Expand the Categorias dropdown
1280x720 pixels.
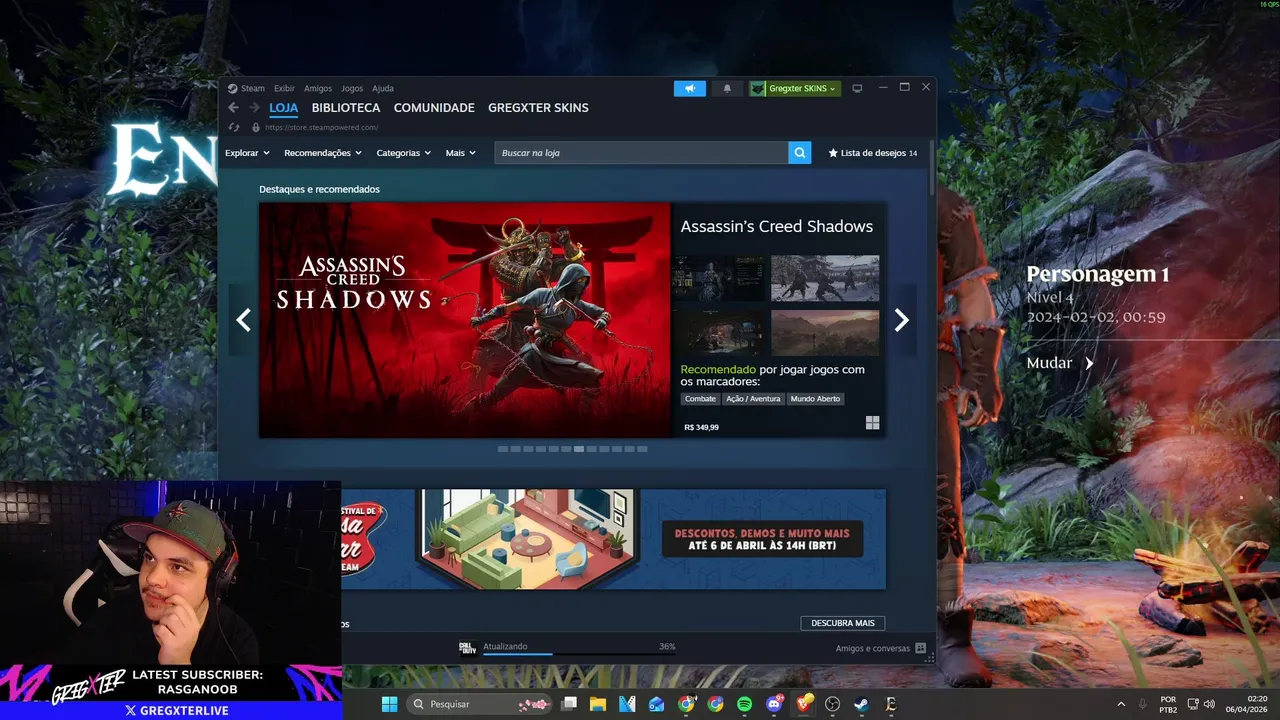tap(403, 153)
